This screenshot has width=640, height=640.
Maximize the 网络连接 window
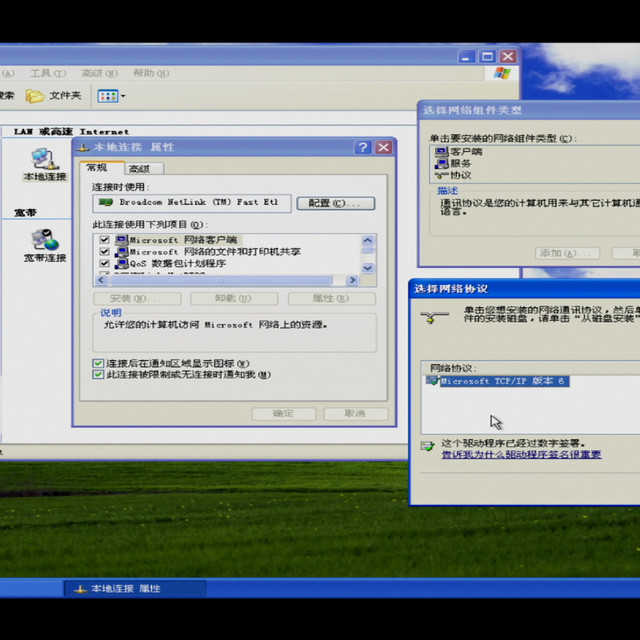coord(487,56)
